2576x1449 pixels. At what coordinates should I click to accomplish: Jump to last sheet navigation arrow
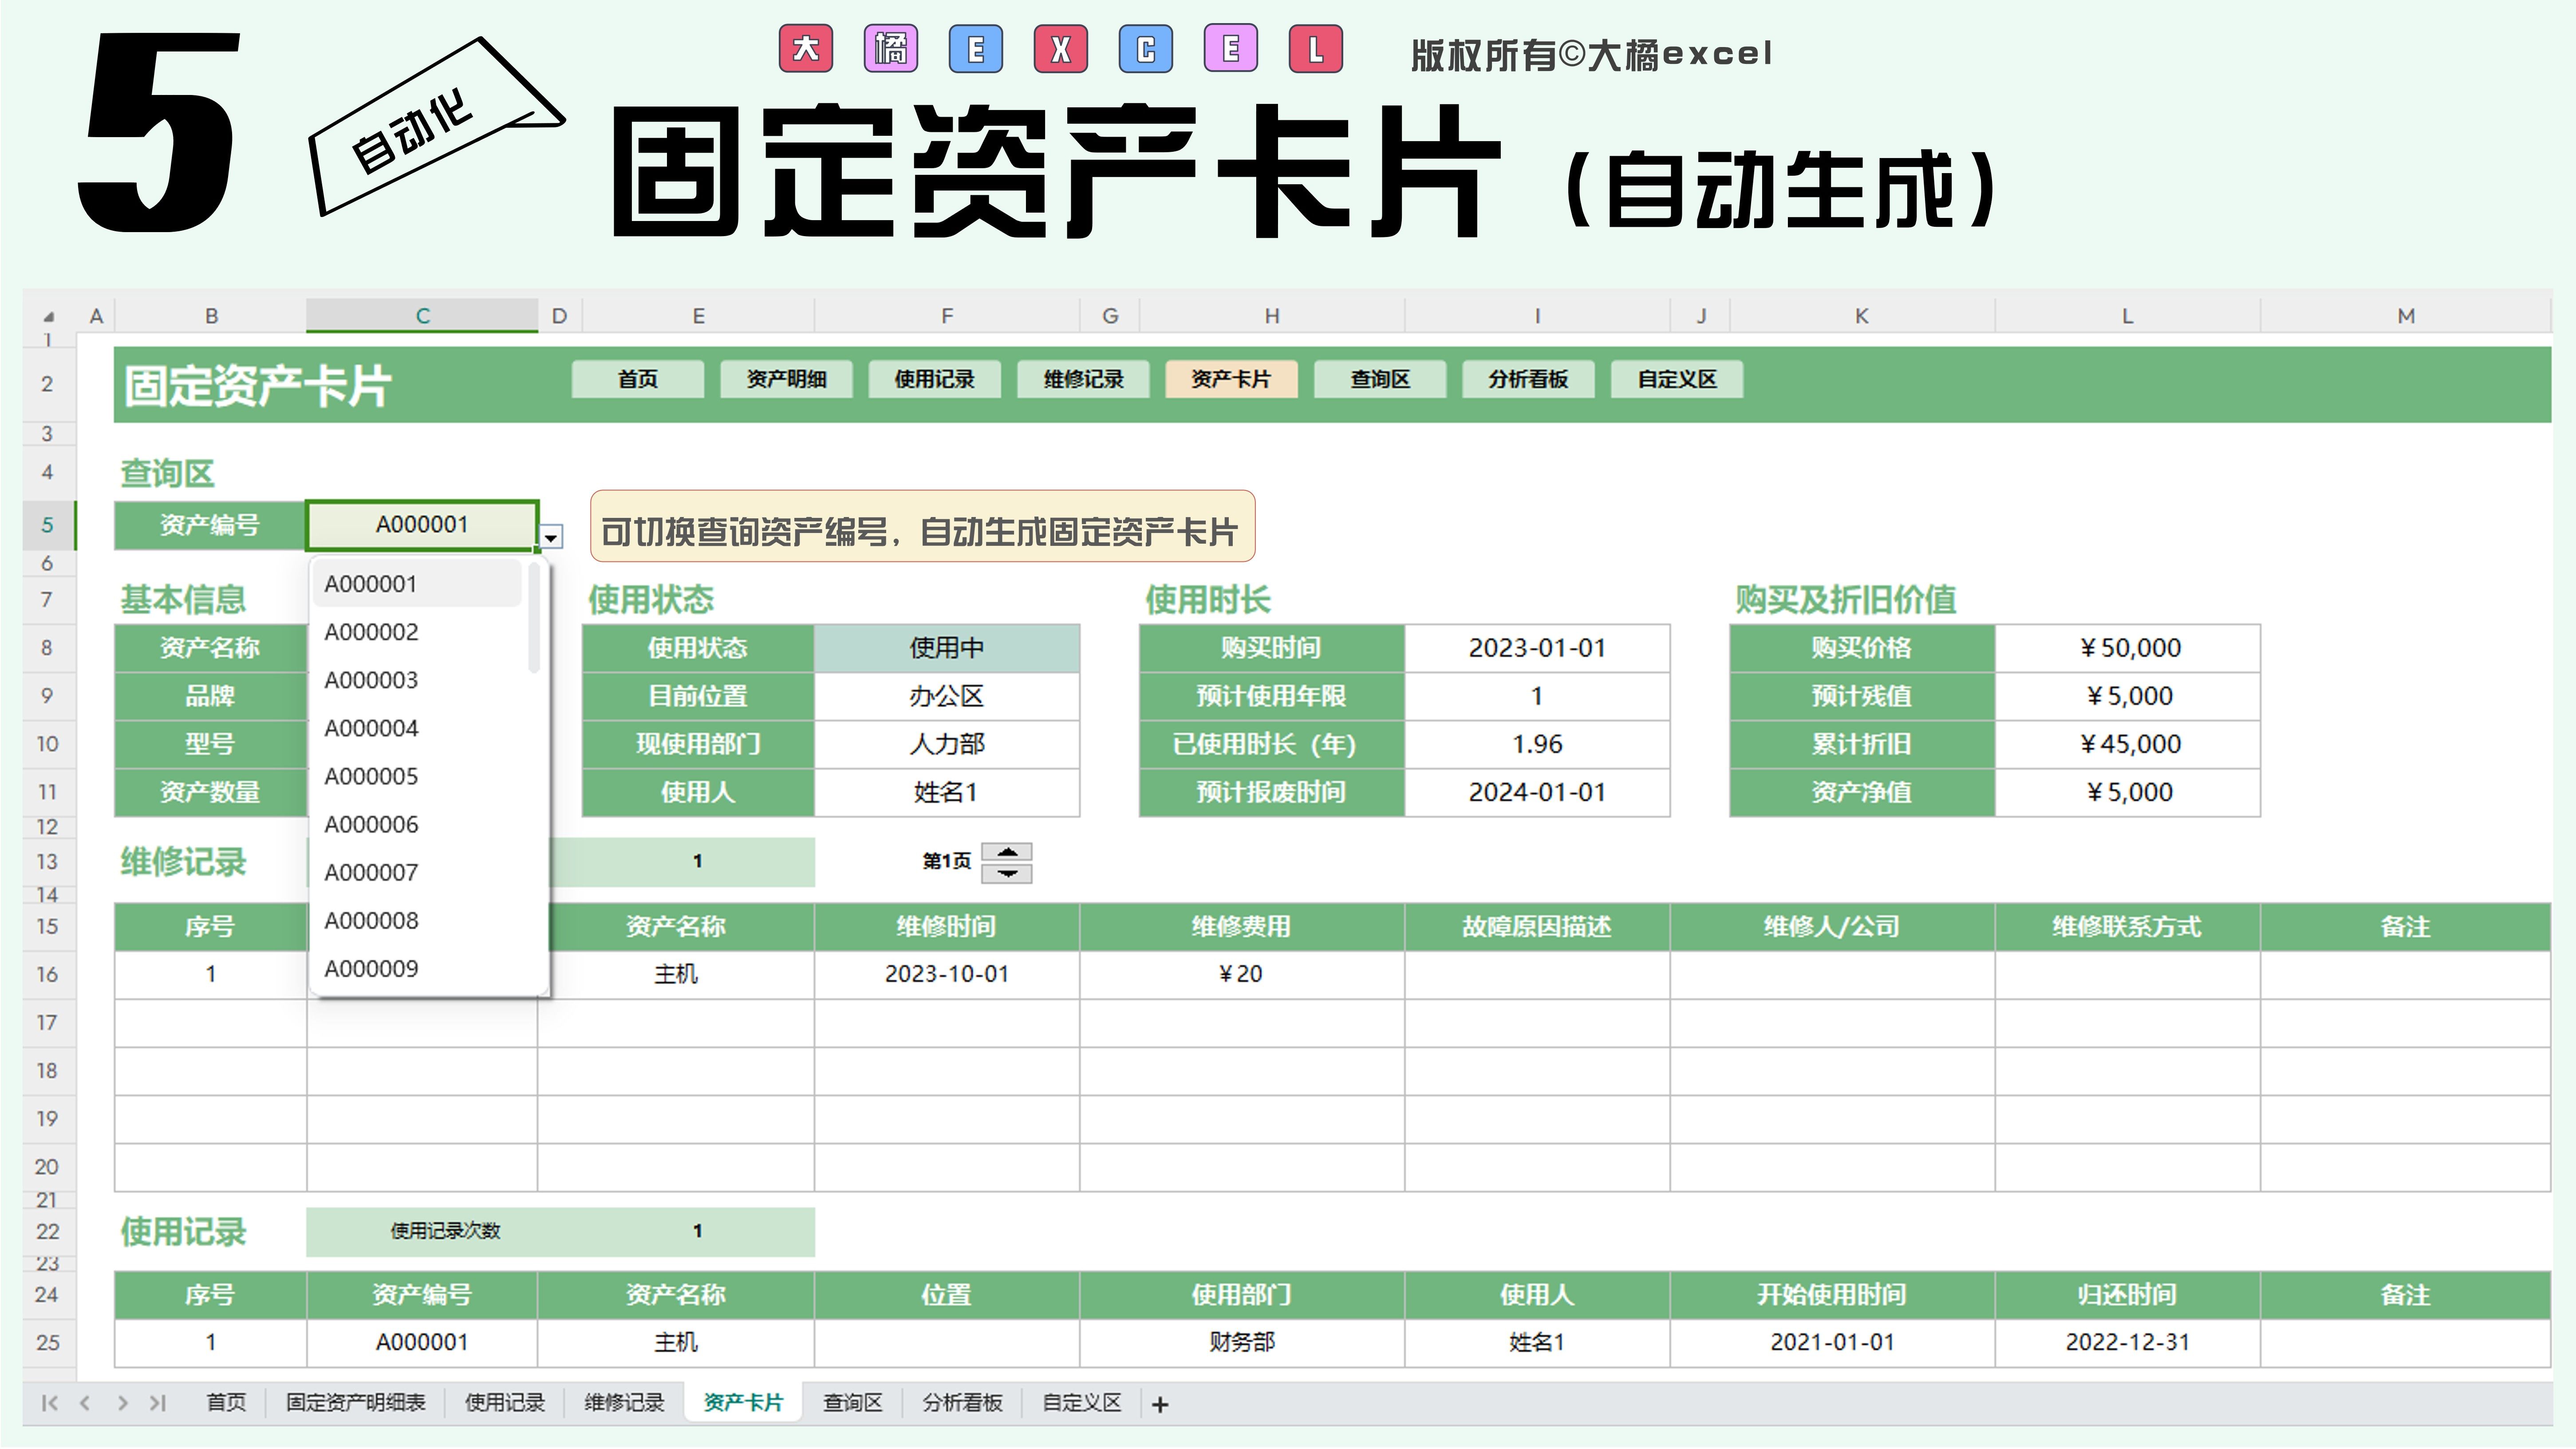click(x=157, y=1403)
